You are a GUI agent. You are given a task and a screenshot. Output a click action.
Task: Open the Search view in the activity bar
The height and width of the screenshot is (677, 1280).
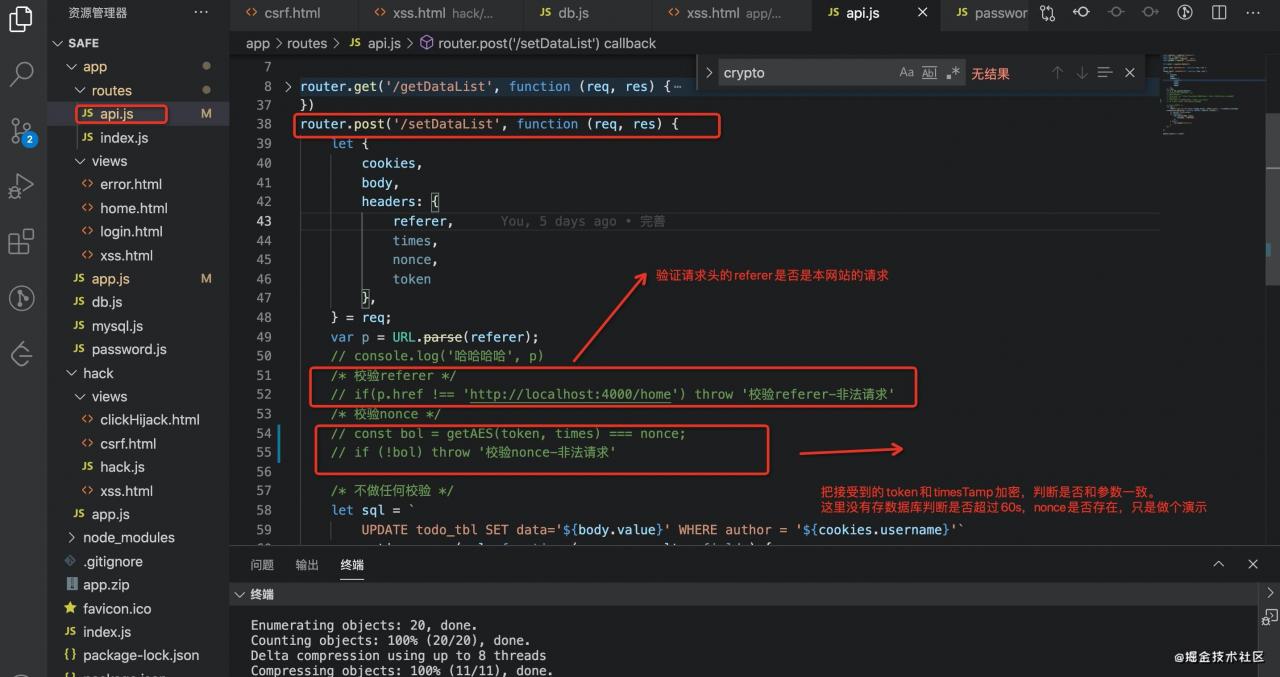coord(21,75)
